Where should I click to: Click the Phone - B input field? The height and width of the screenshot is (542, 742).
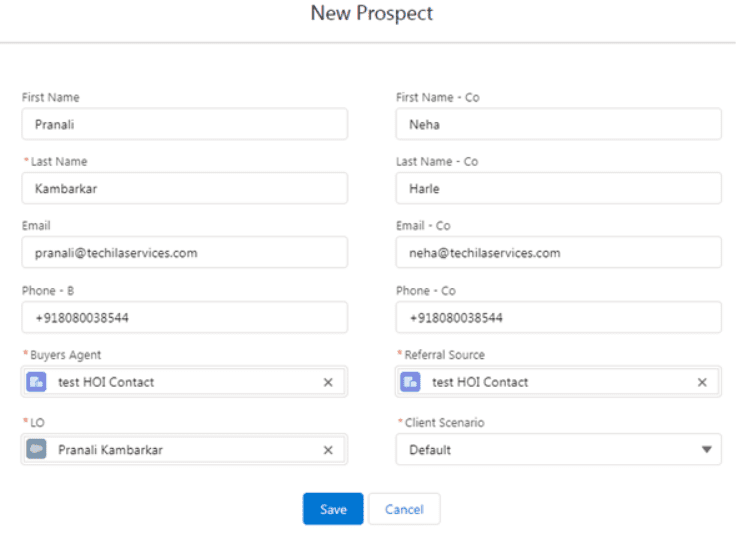tap(185, 318)
